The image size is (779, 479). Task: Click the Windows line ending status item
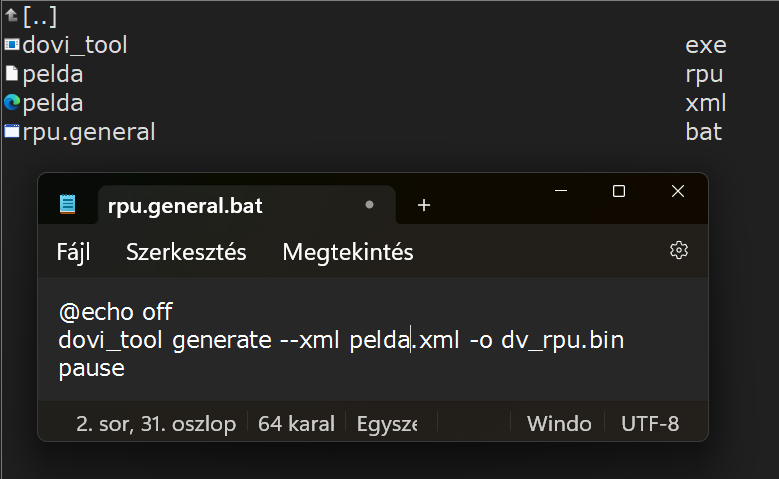click(559, 424)
